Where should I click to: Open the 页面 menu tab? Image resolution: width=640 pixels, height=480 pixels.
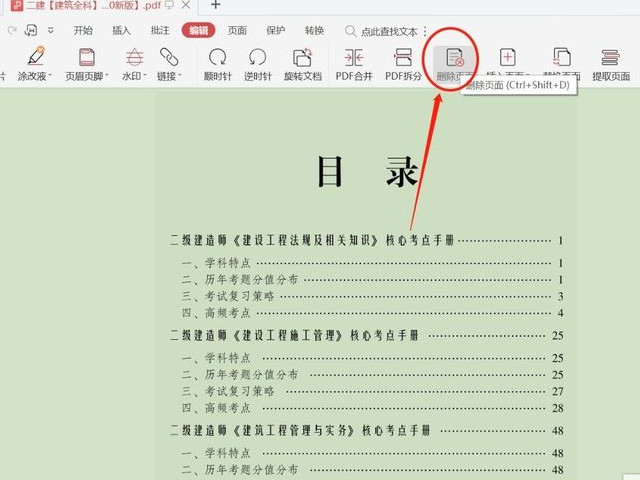click(237, 31)
